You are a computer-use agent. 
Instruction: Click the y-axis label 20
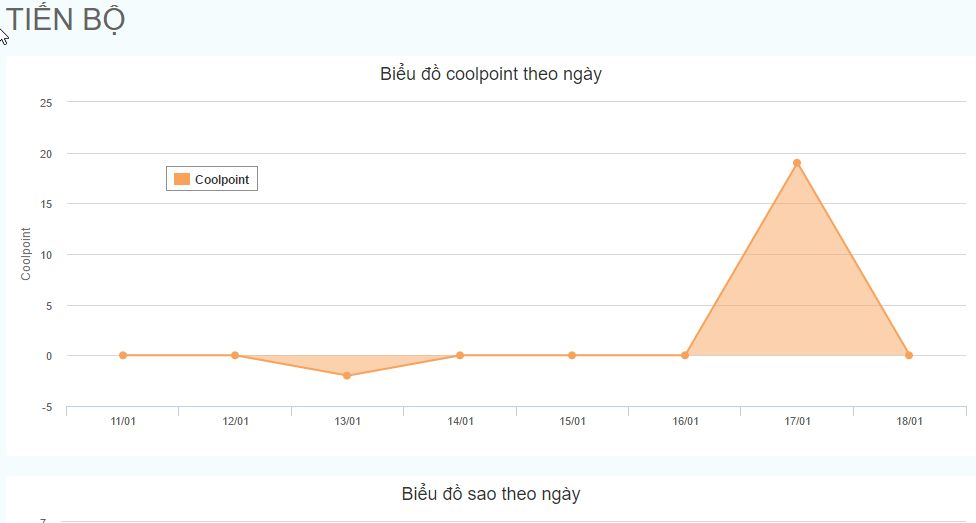[x=46, y=154]
